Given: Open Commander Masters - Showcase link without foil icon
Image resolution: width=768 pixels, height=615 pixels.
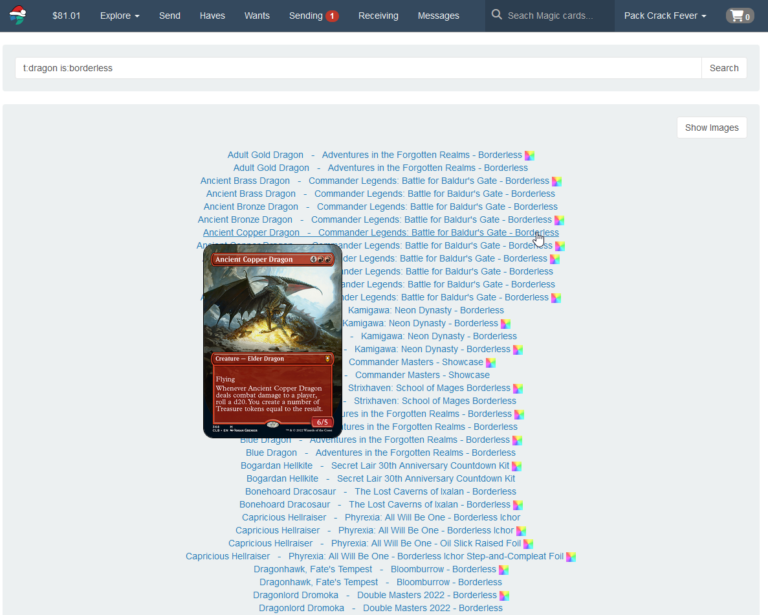Looking at the screenshot, I should [x=422, y=375].
